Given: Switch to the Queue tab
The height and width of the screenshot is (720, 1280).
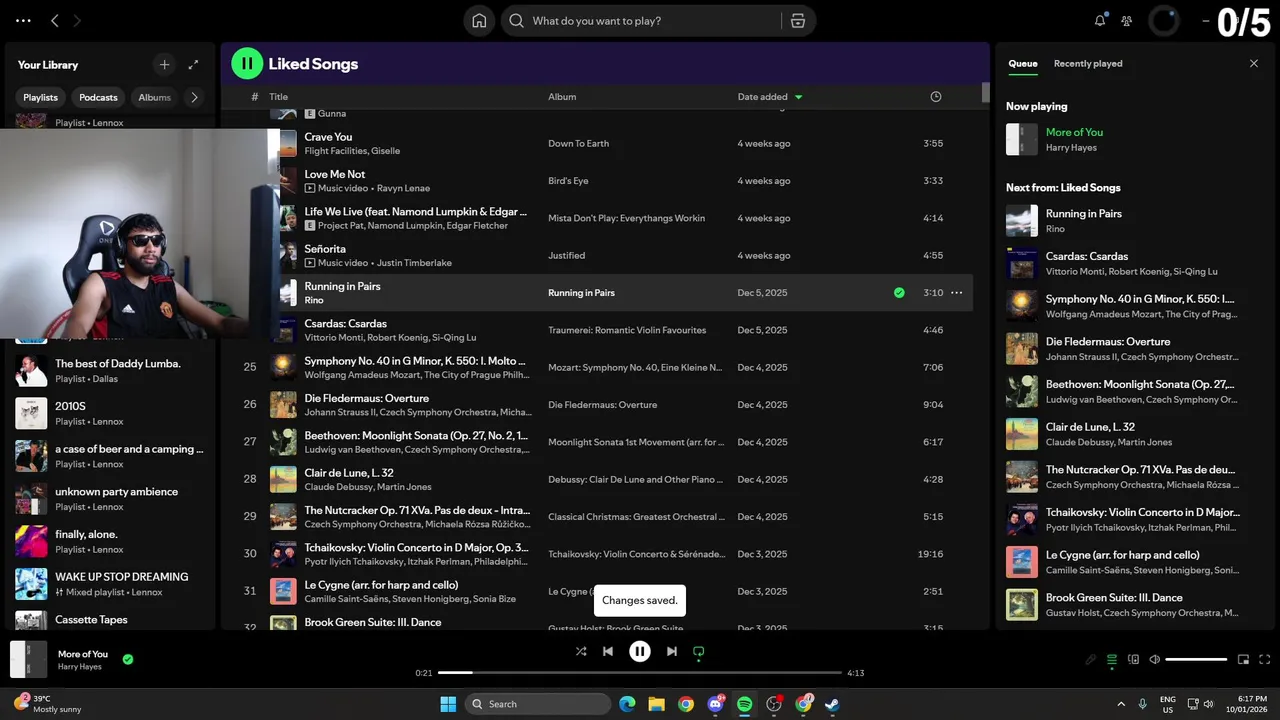Looking at the screenshot, I should tap(1022, 63).
